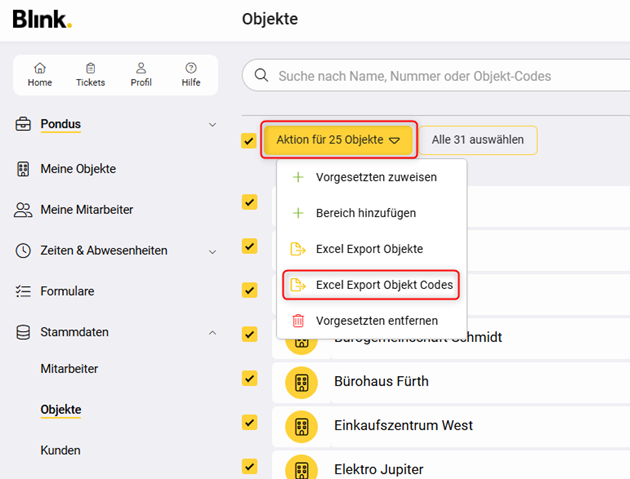Open the Aktion für 25 Objekte dropdown
The image size is (630, 479).
[x=336, y=140]
